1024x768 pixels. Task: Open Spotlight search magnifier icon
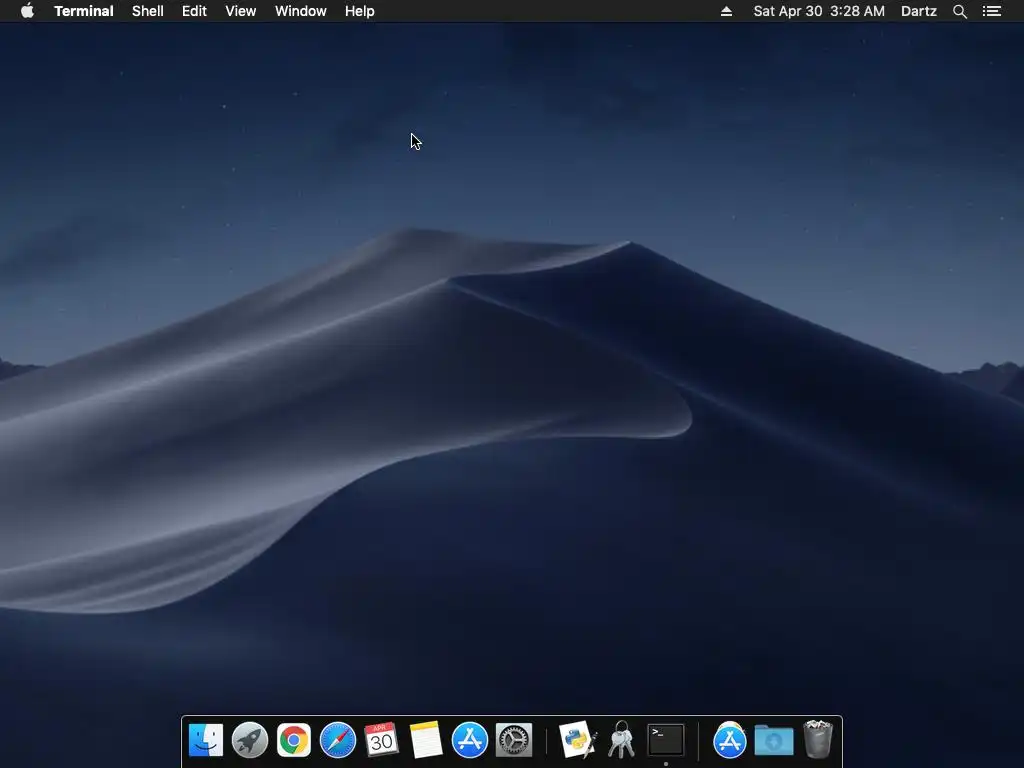tap(959, 11)
